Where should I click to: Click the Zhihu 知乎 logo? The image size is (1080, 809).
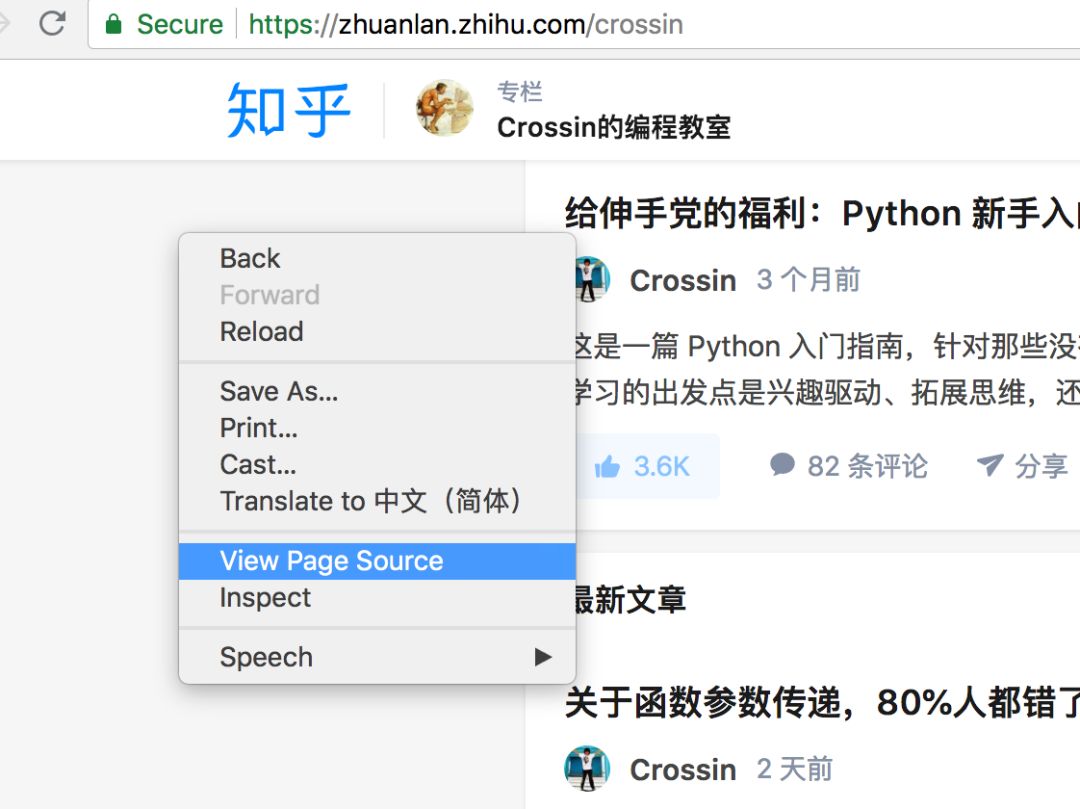coord(289,110)
